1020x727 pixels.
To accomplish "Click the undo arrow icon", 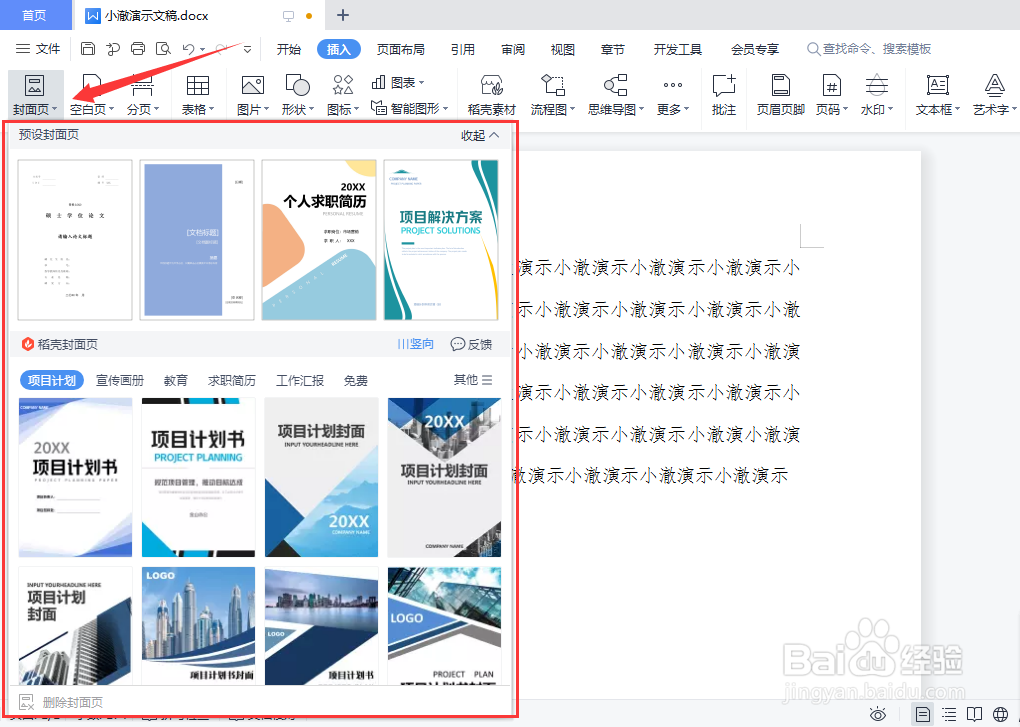I will pos(189,49).
